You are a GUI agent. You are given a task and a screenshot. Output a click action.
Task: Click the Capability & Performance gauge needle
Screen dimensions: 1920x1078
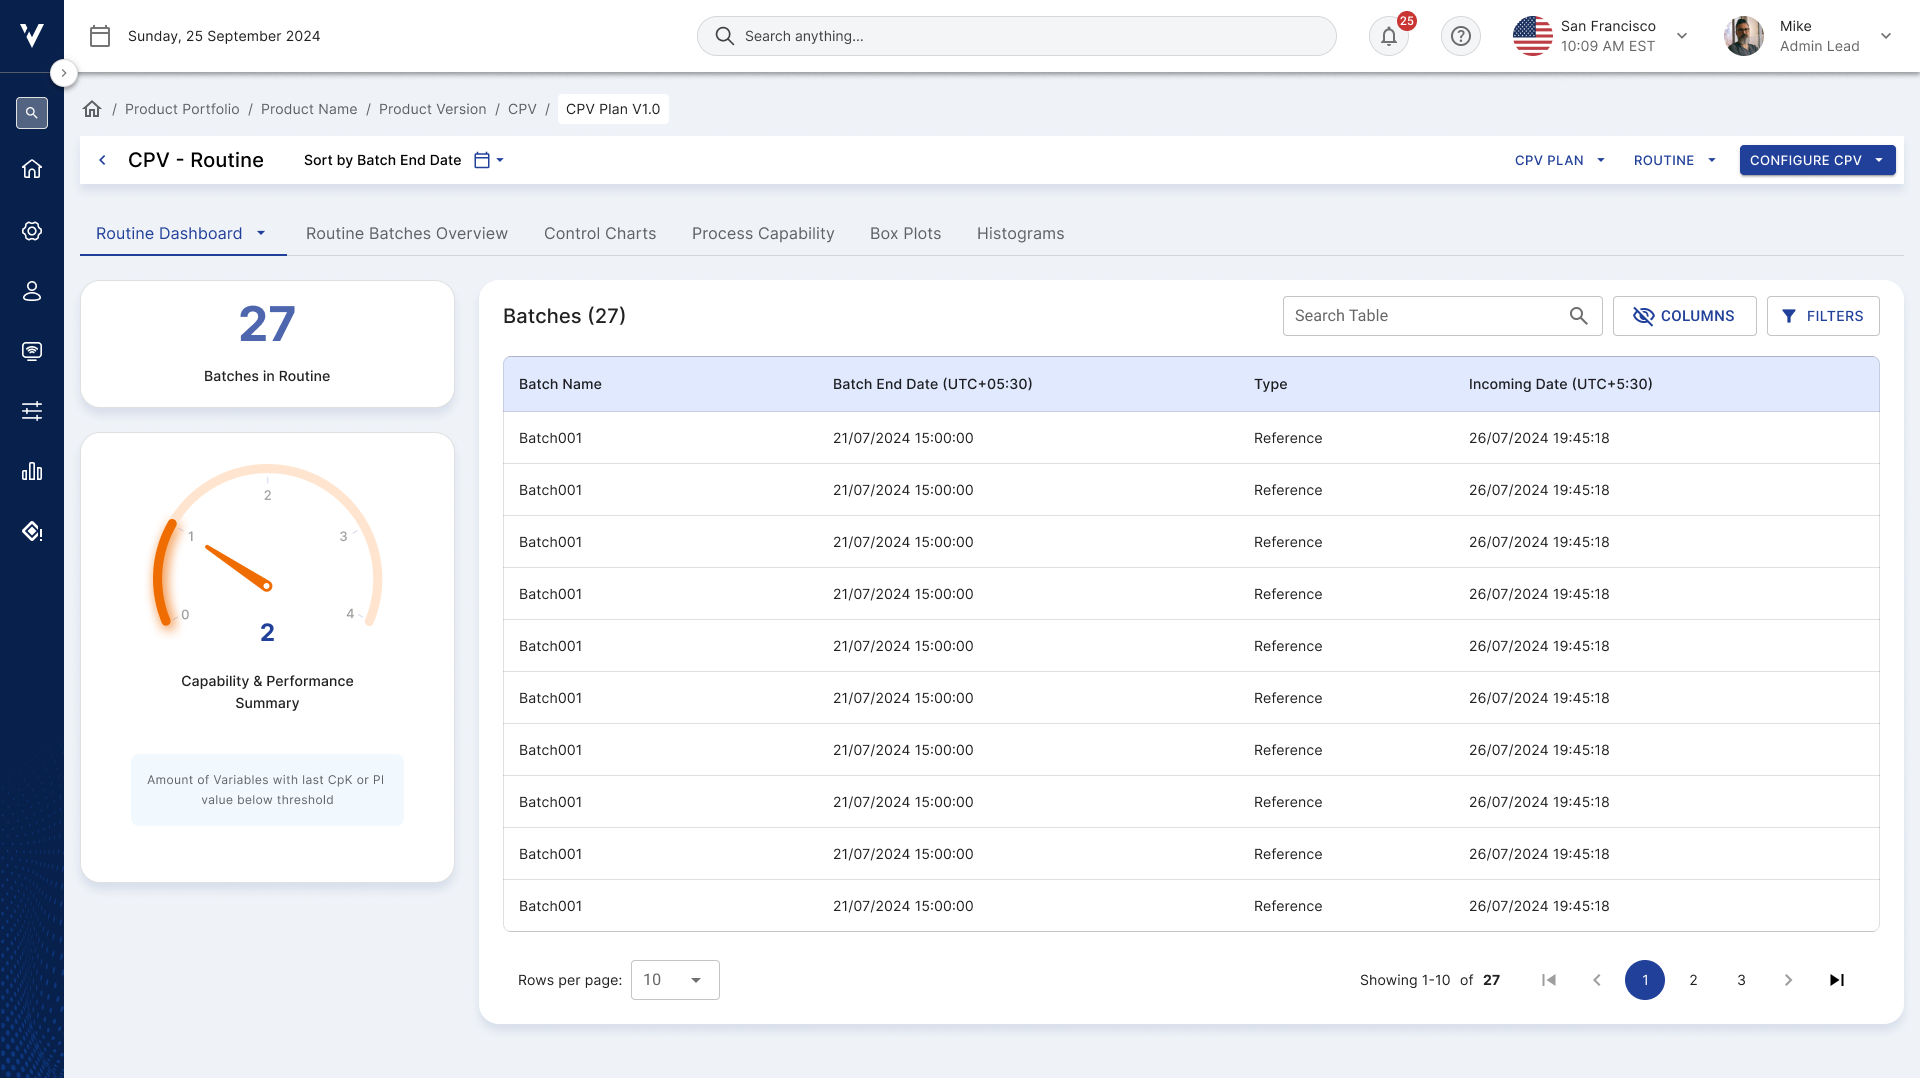(238, 567)
